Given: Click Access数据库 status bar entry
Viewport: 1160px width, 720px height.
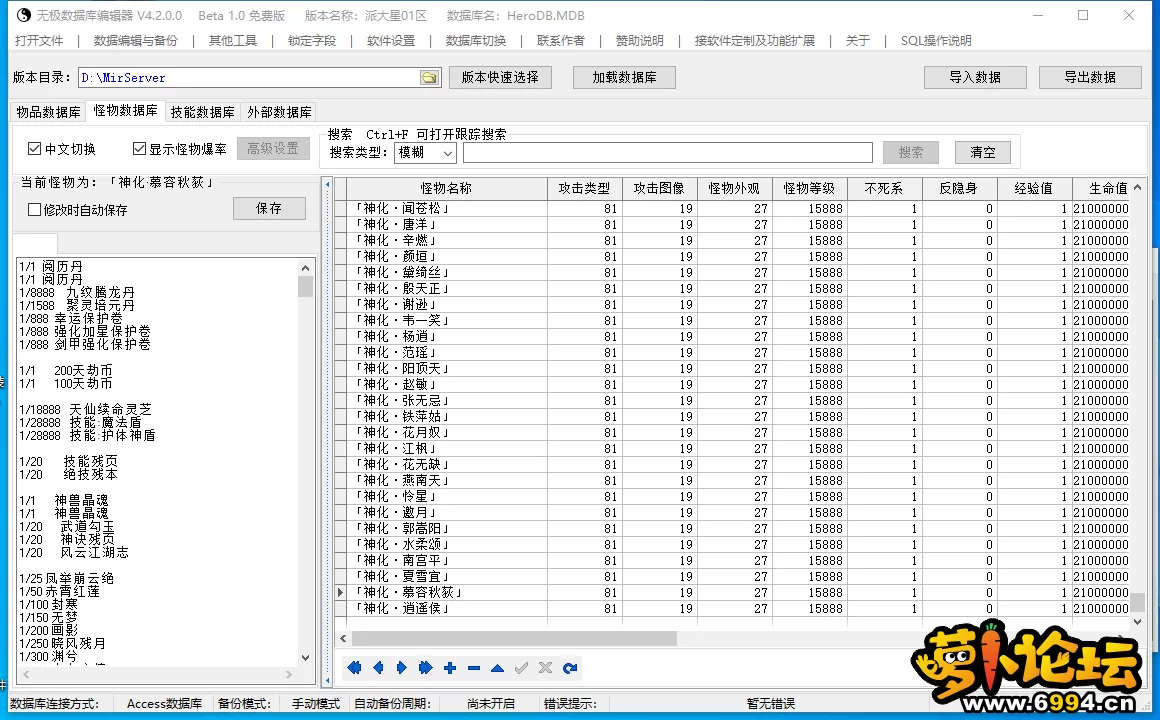Looking at the screenshot, I should [164, 703].
